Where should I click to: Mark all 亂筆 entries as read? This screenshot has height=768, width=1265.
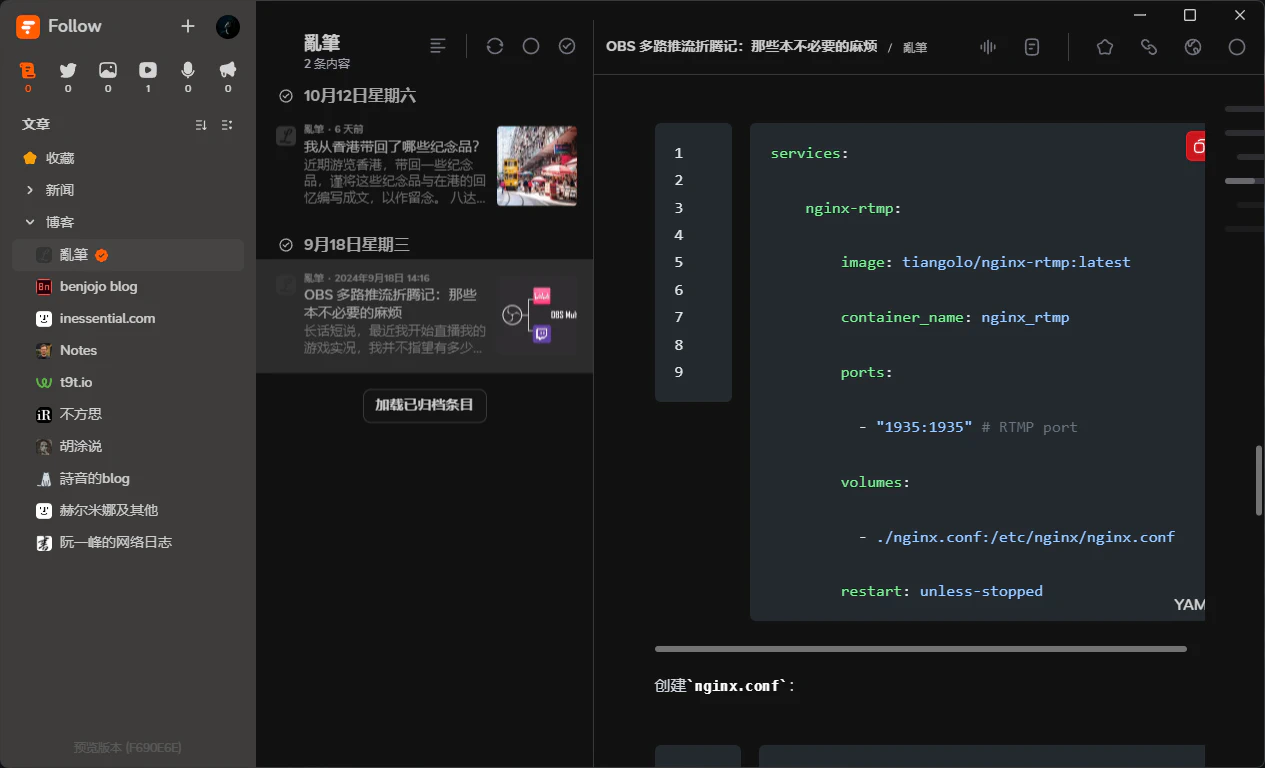point(567,46)
